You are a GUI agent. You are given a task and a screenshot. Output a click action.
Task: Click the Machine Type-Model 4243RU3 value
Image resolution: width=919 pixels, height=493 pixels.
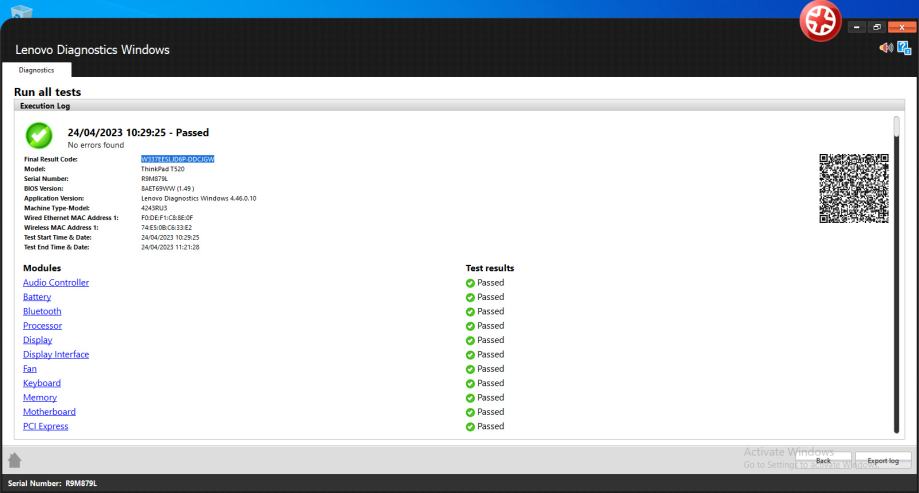tap(154, 208)
